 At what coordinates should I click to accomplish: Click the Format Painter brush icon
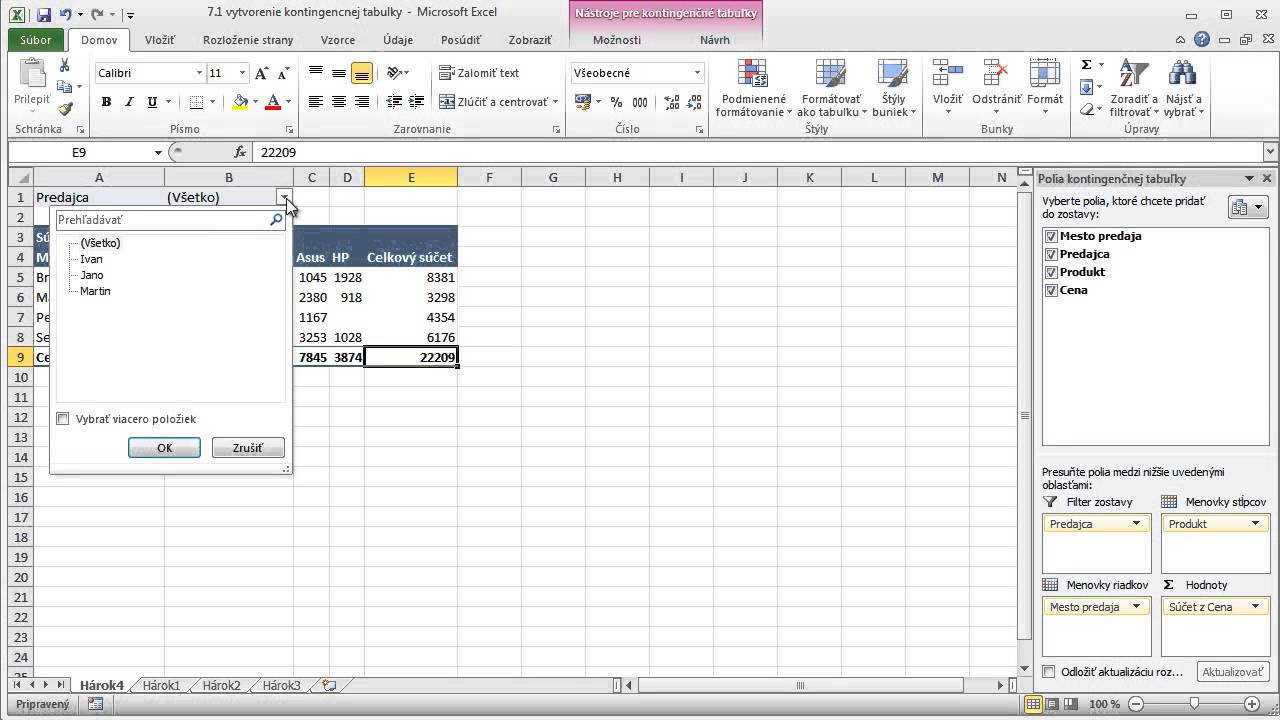(x=65, y=109)
